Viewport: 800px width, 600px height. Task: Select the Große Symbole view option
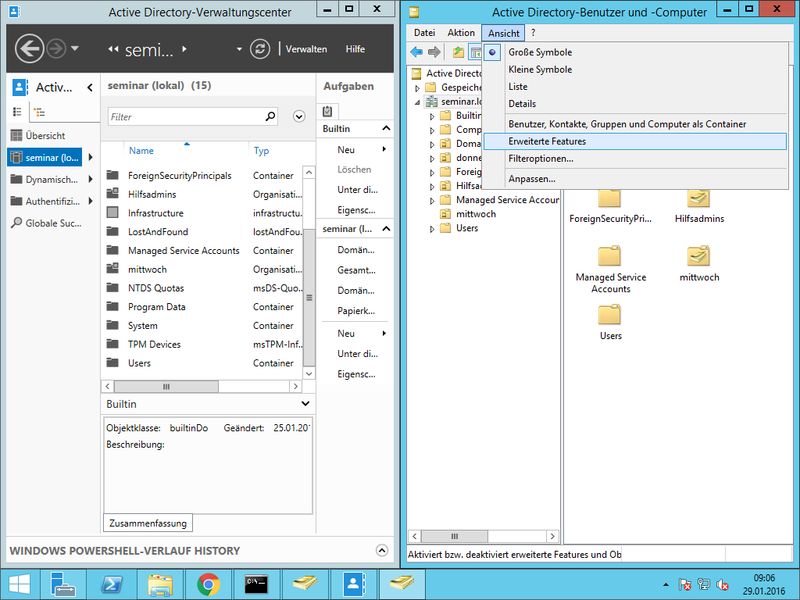point(540,52)
